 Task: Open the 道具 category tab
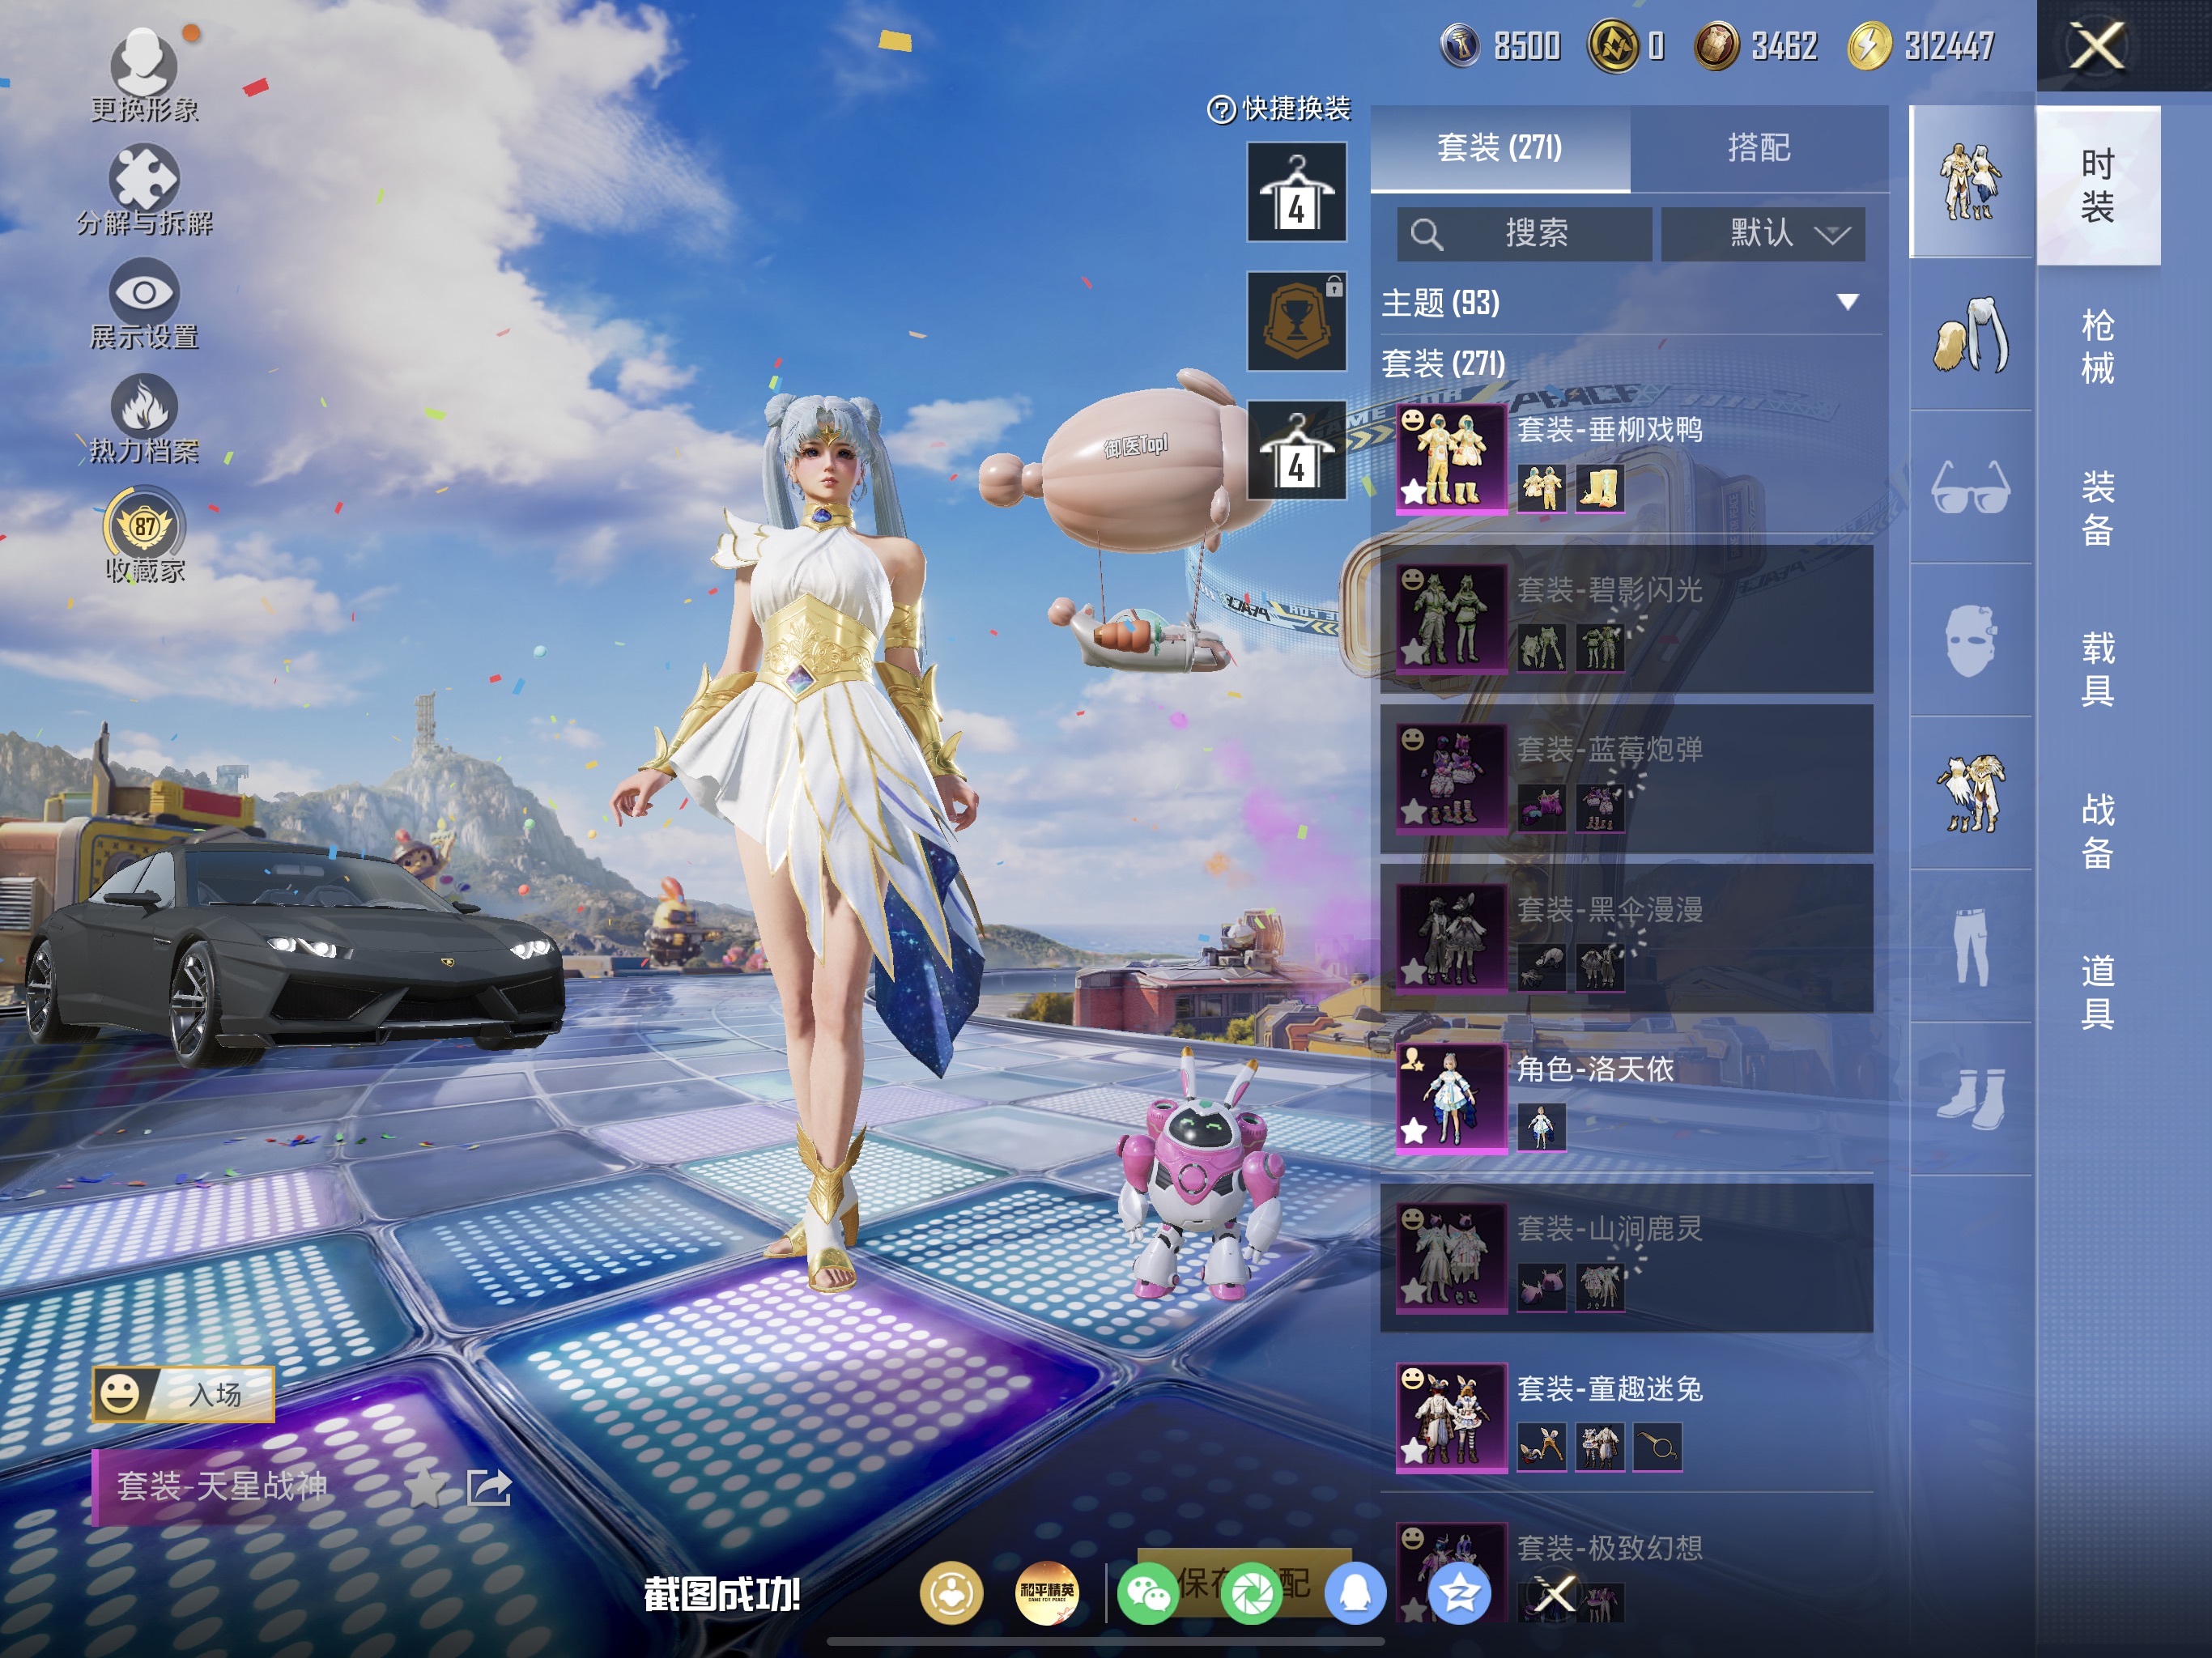[x=2098, y=992]
